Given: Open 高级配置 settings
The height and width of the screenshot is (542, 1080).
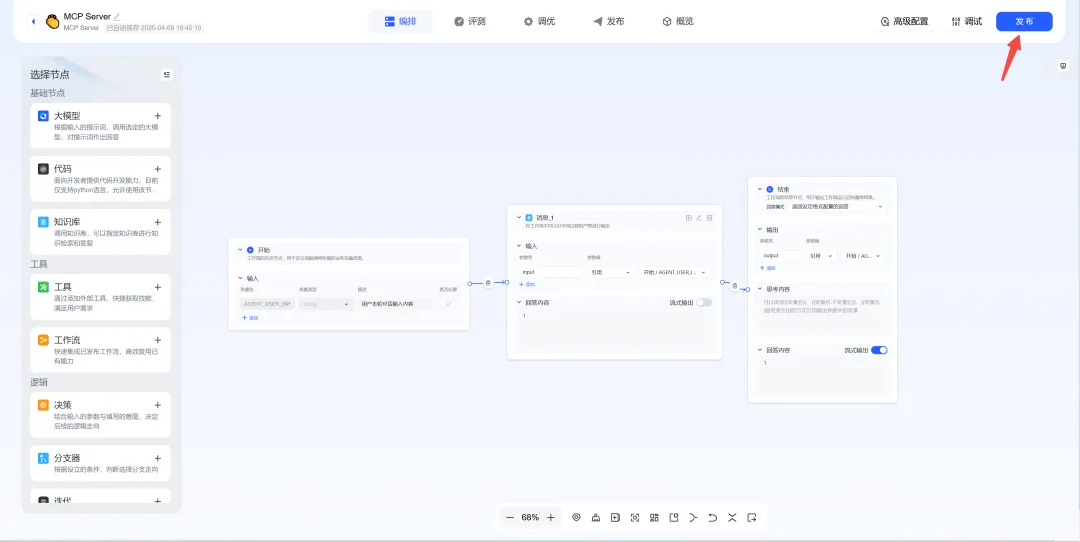Looking at the screenshot, I should (x=904, y=21).
